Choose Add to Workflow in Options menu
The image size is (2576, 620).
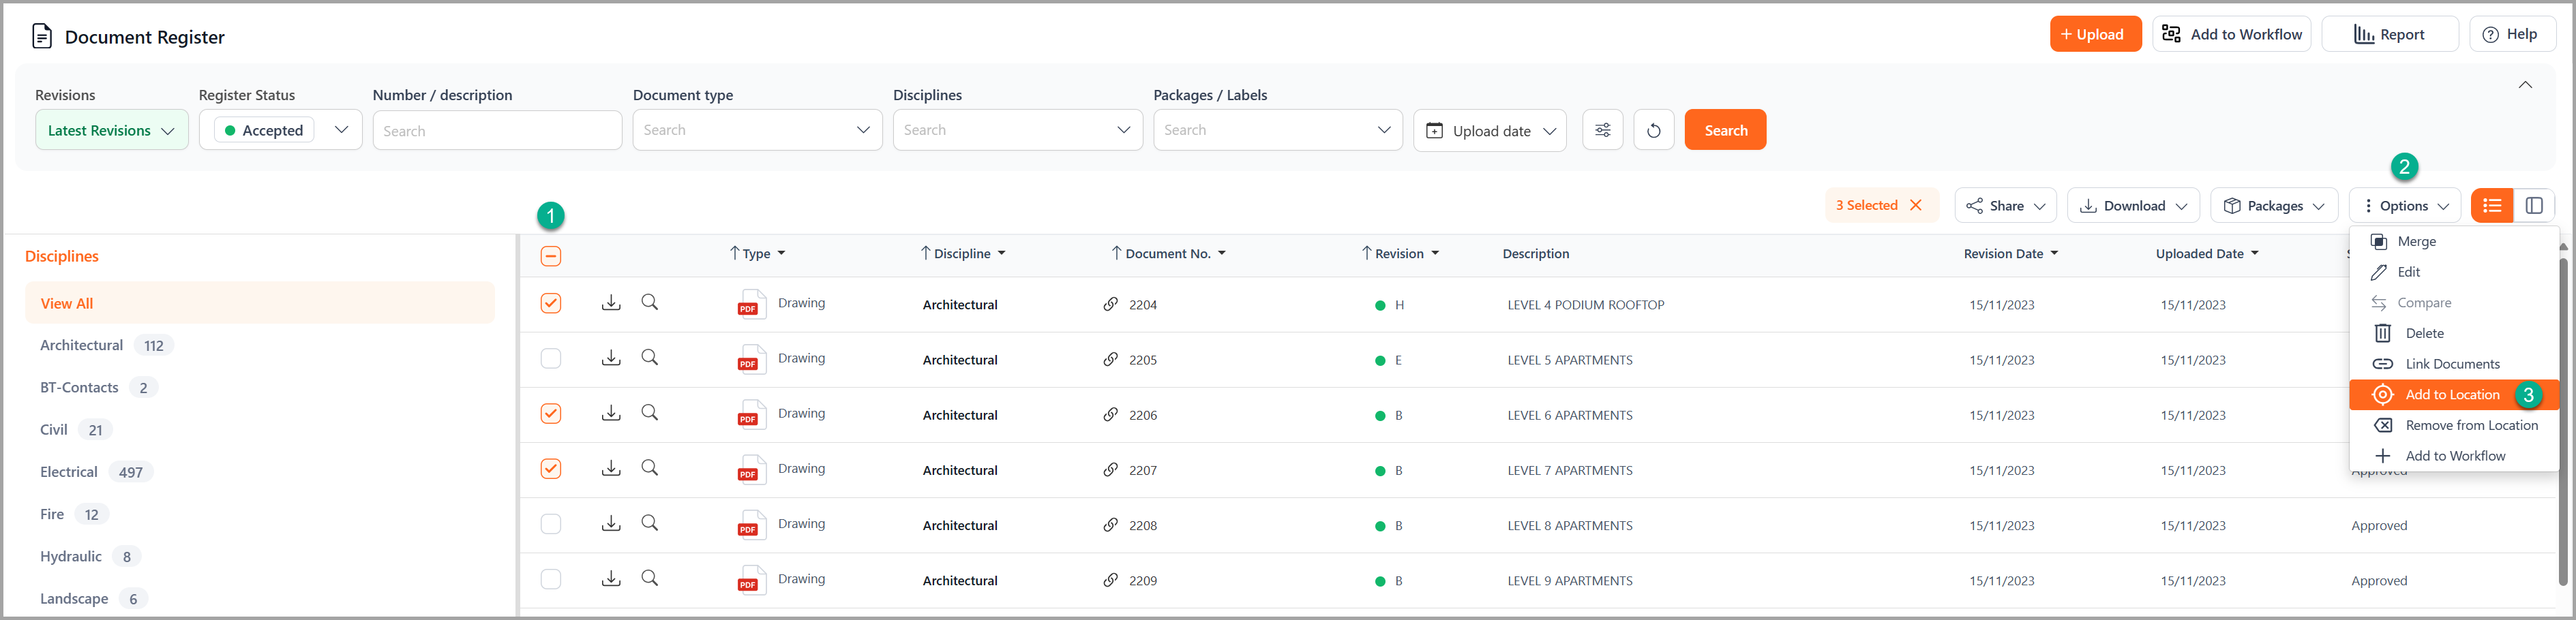click(x=2453, y=456)
